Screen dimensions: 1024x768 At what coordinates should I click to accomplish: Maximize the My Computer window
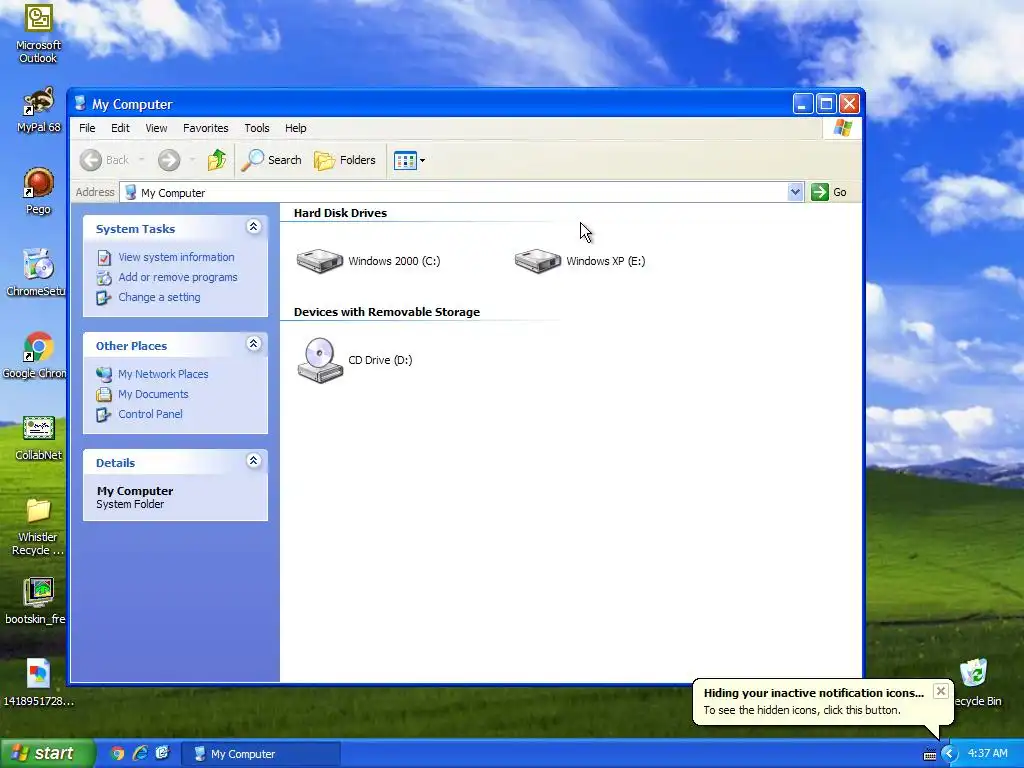[826, 104]
